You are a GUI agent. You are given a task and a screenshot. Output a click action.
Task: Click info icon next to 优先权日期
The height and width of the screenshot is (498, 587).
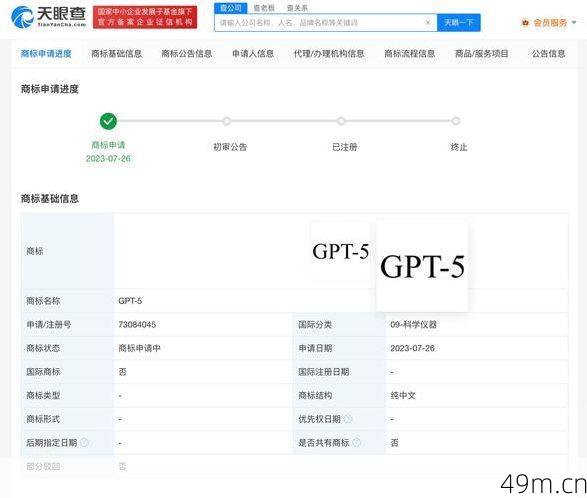click(x=348, y=419)
